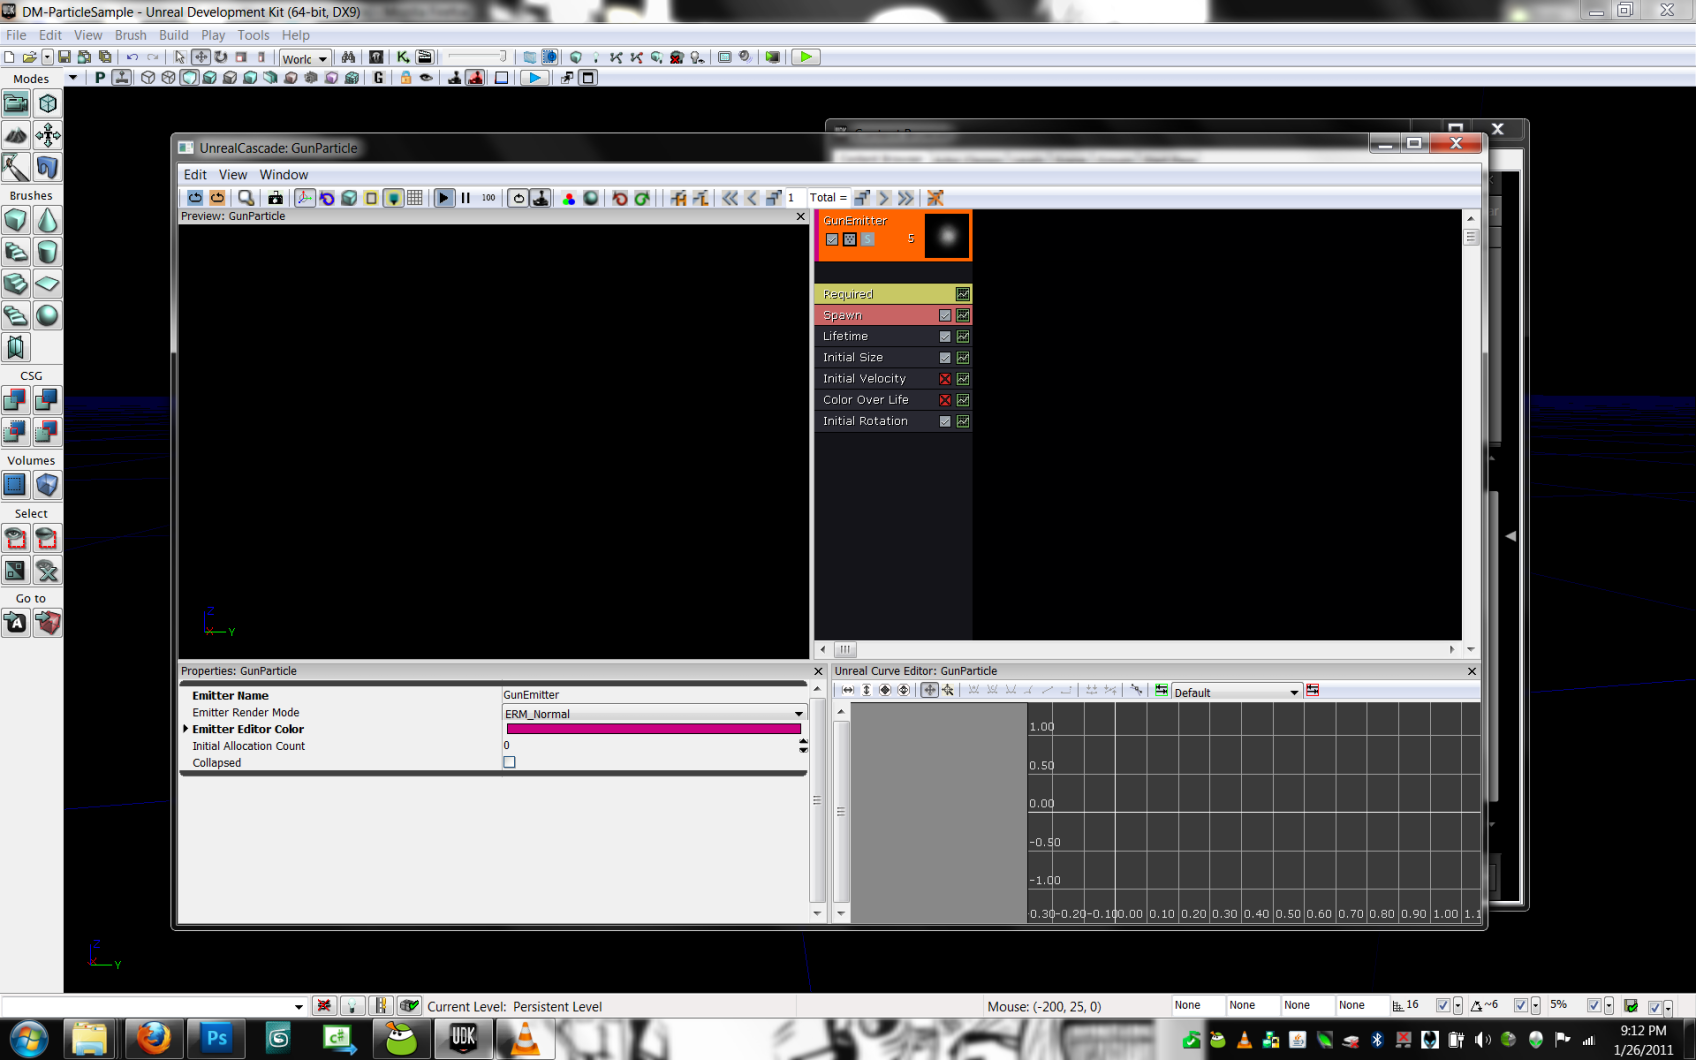Viewport: 1696px width, 1060px height.
Task: Select the Color Over Life module
Action: click(895, 400)
